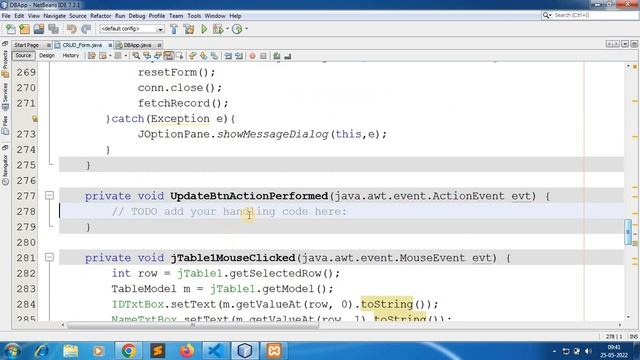The image size is (640, 360).
Task: Click the vertical scrollbar thumb of the editor
Action: 628,232
